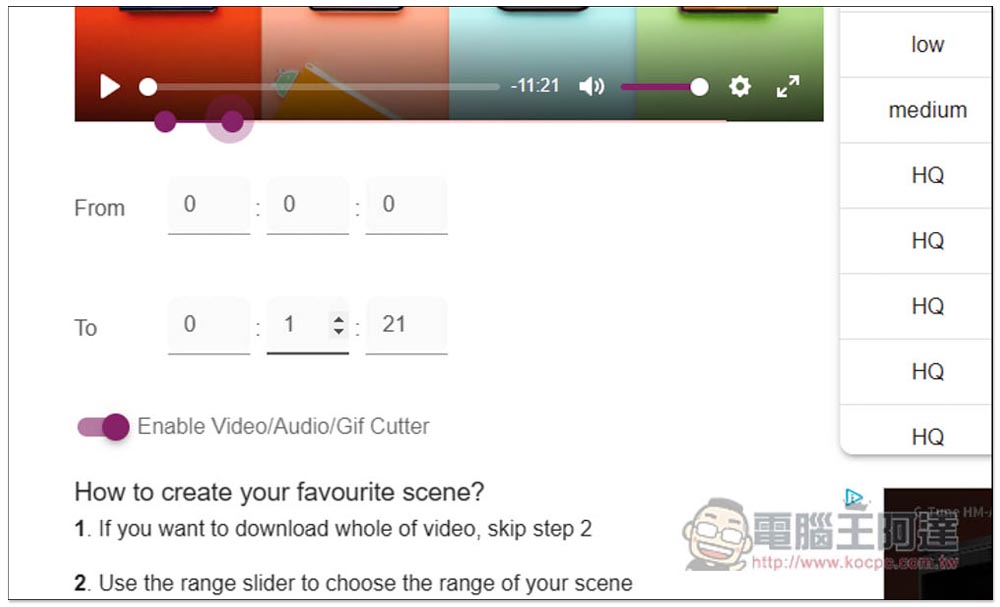Select the medium quality option

tap(927, 110)
